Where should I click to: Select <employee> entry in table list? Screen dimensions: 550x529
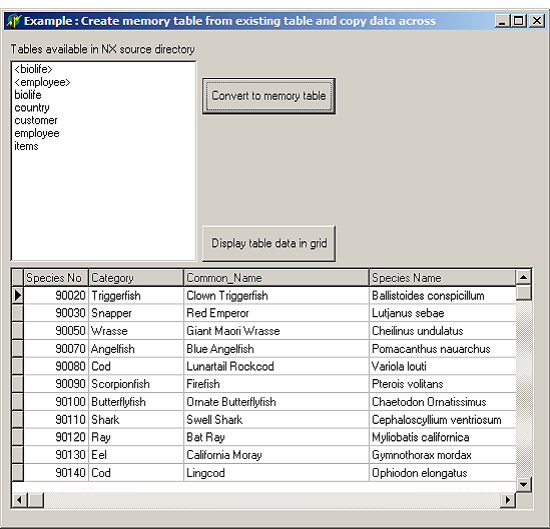(x=42, y=82)
